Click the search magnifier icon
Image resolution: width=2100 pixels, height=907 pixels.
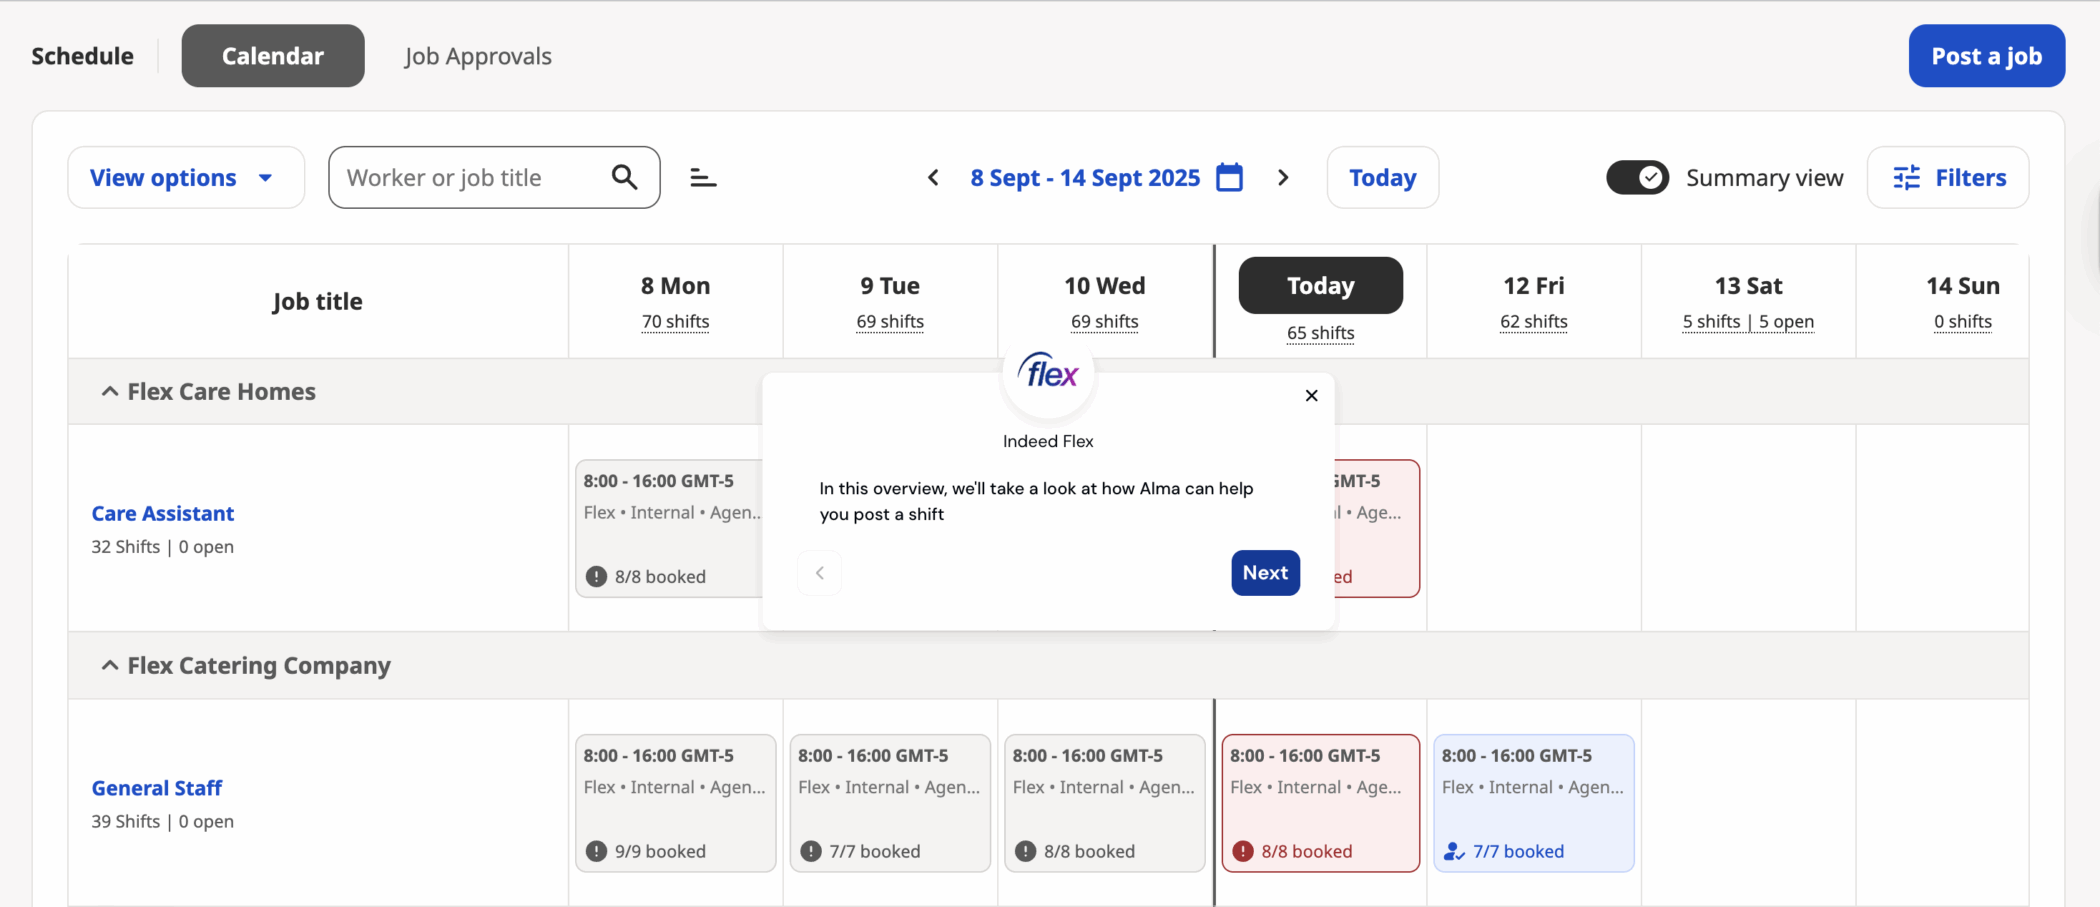624,177
